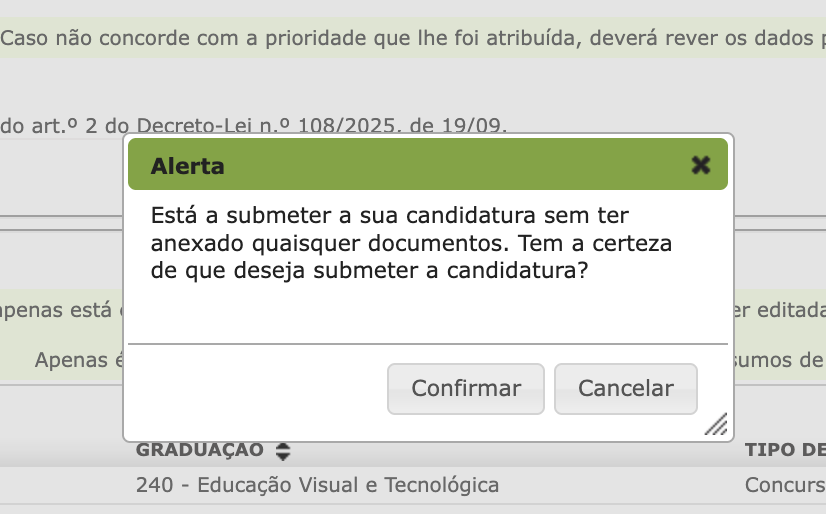Click the Concurs cell in the table row
Viewport: 826px width, 514px height.
[x=785, y=486]
